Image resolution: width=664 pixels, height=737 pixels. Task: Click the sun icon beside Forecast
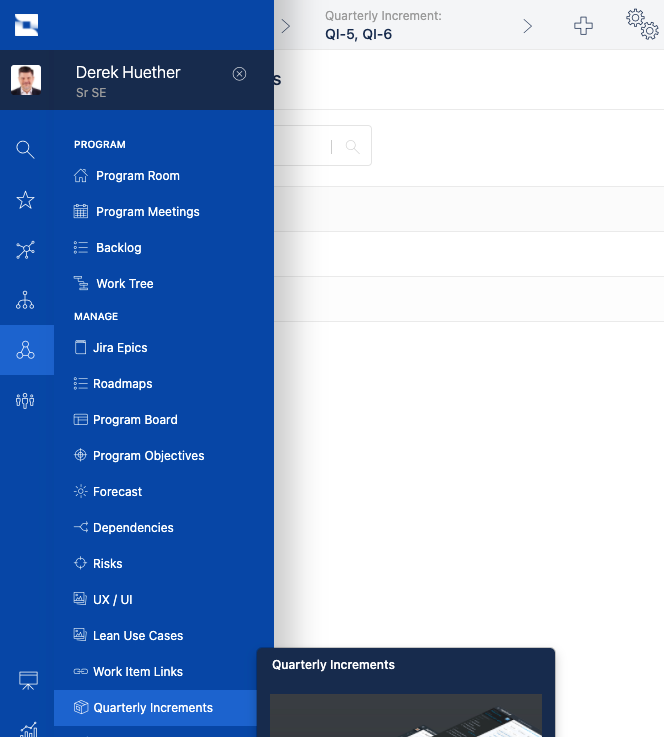tap(81, 491)
